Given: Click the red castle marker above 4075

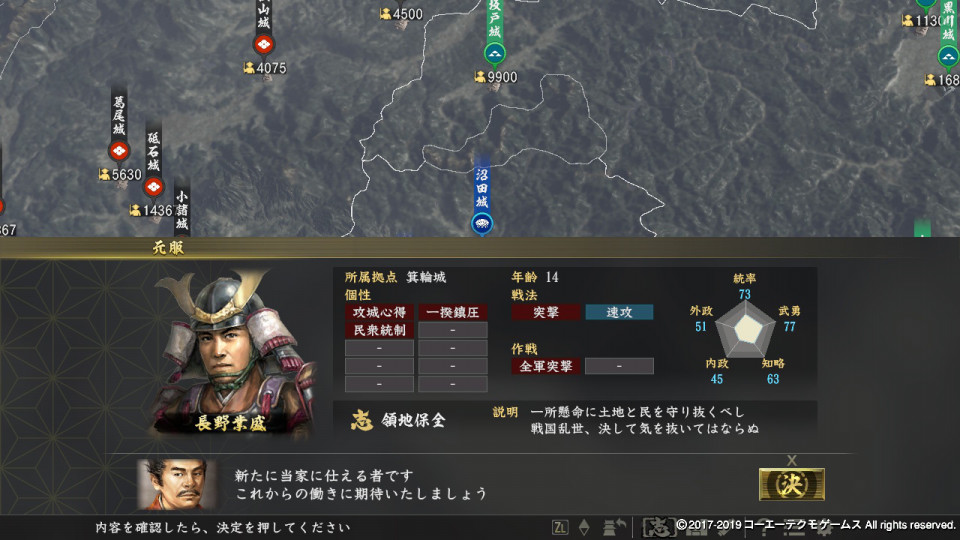Looking at the screenshot, I should [x=263, y=44].
